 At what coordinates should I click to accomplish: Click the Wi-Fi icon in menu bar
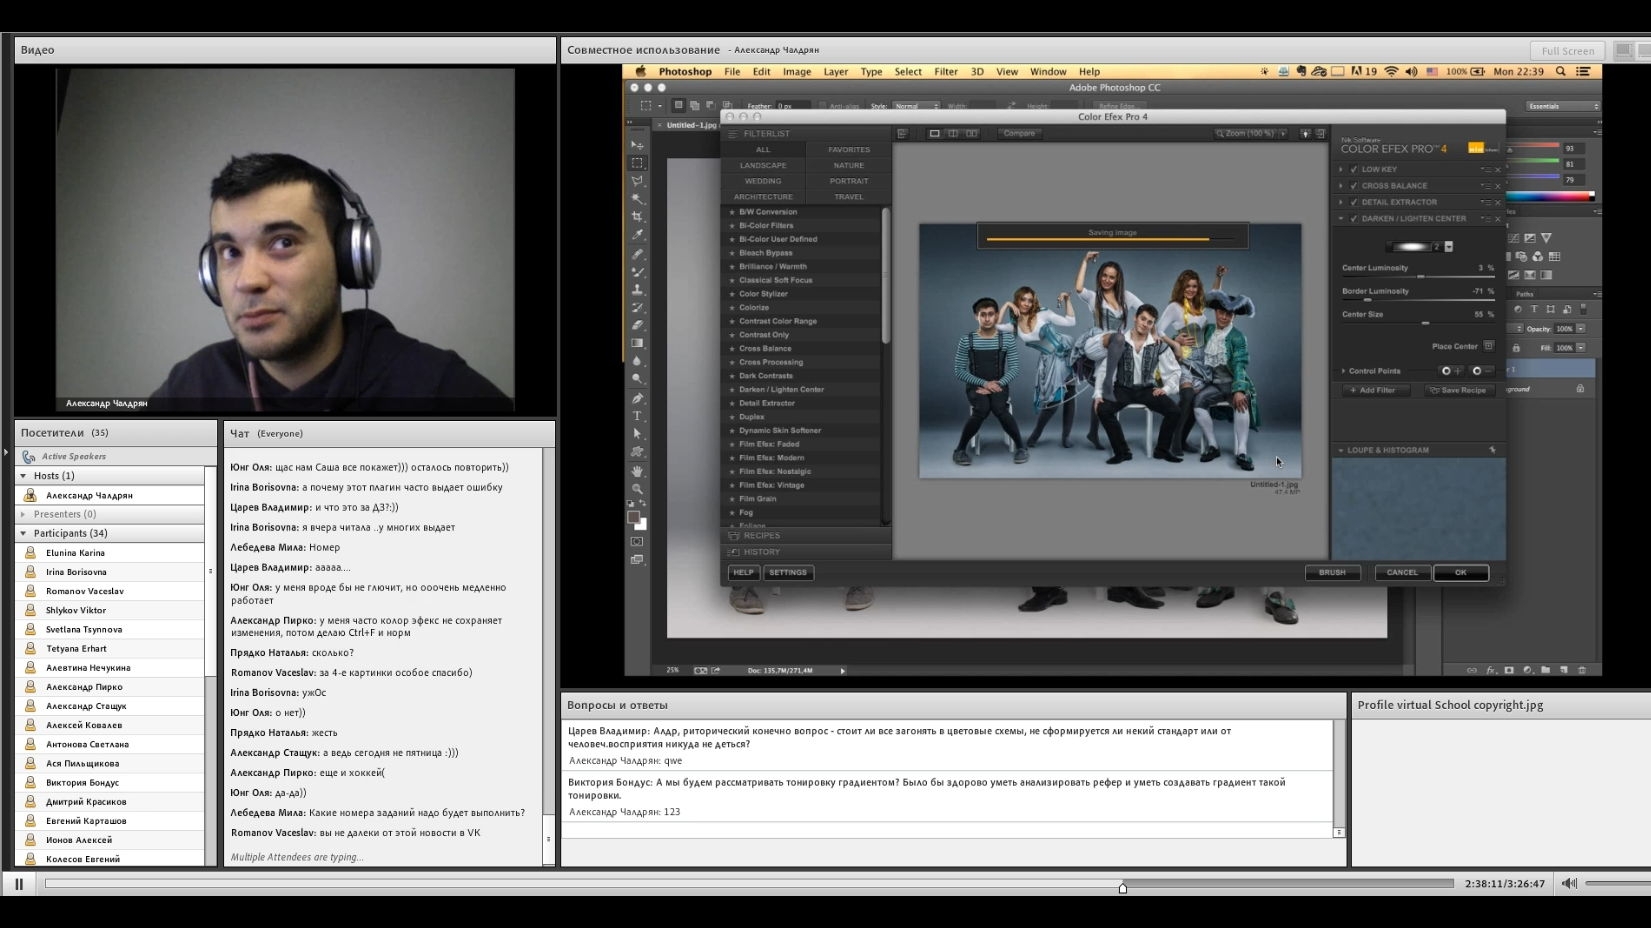click(x=1391, y=72)
